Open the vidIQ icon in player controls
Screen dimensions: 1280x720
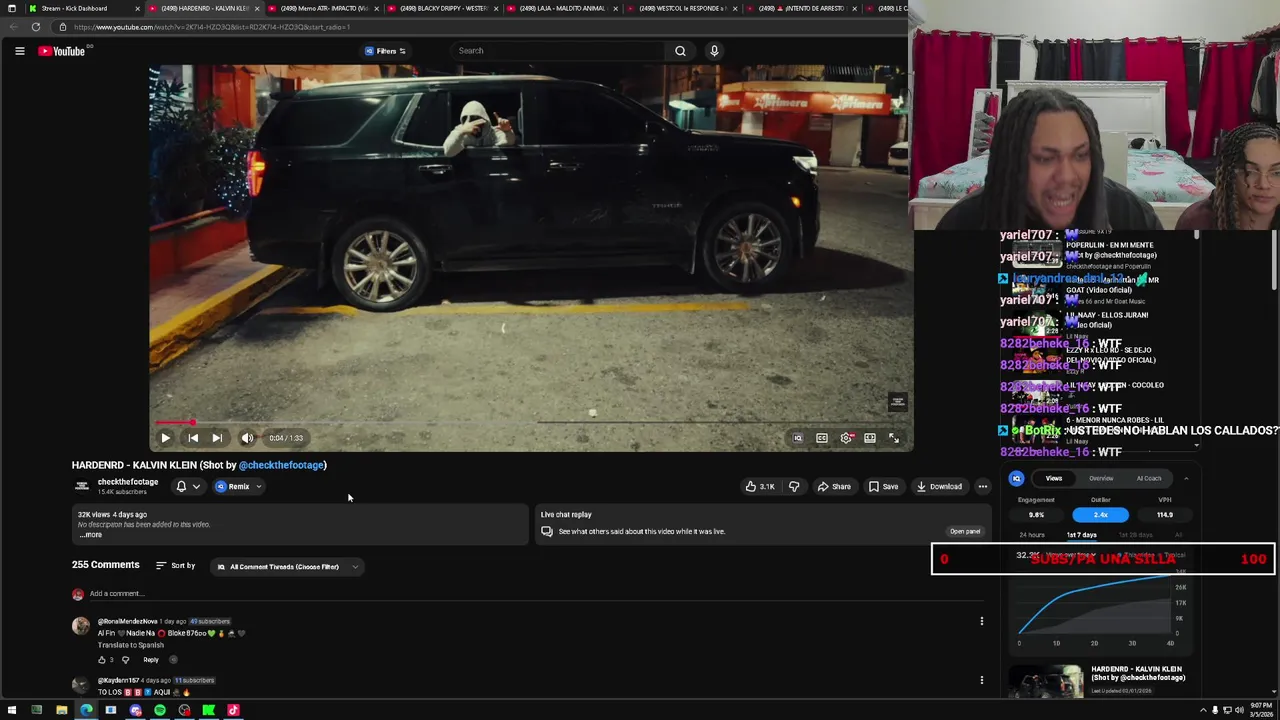(x=798, y=438)
